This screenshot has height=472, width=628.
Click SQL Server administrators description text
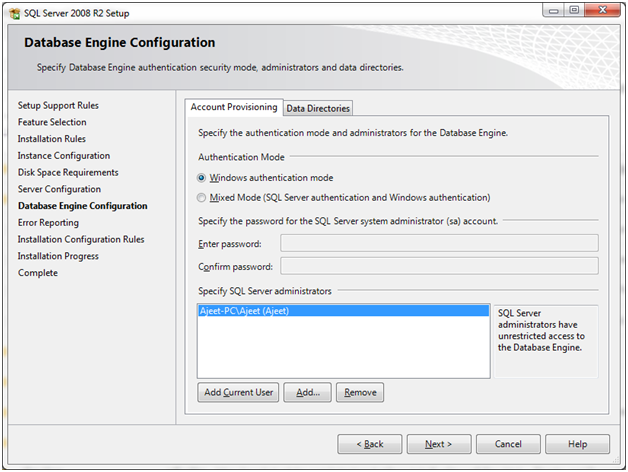coord(541,330)
